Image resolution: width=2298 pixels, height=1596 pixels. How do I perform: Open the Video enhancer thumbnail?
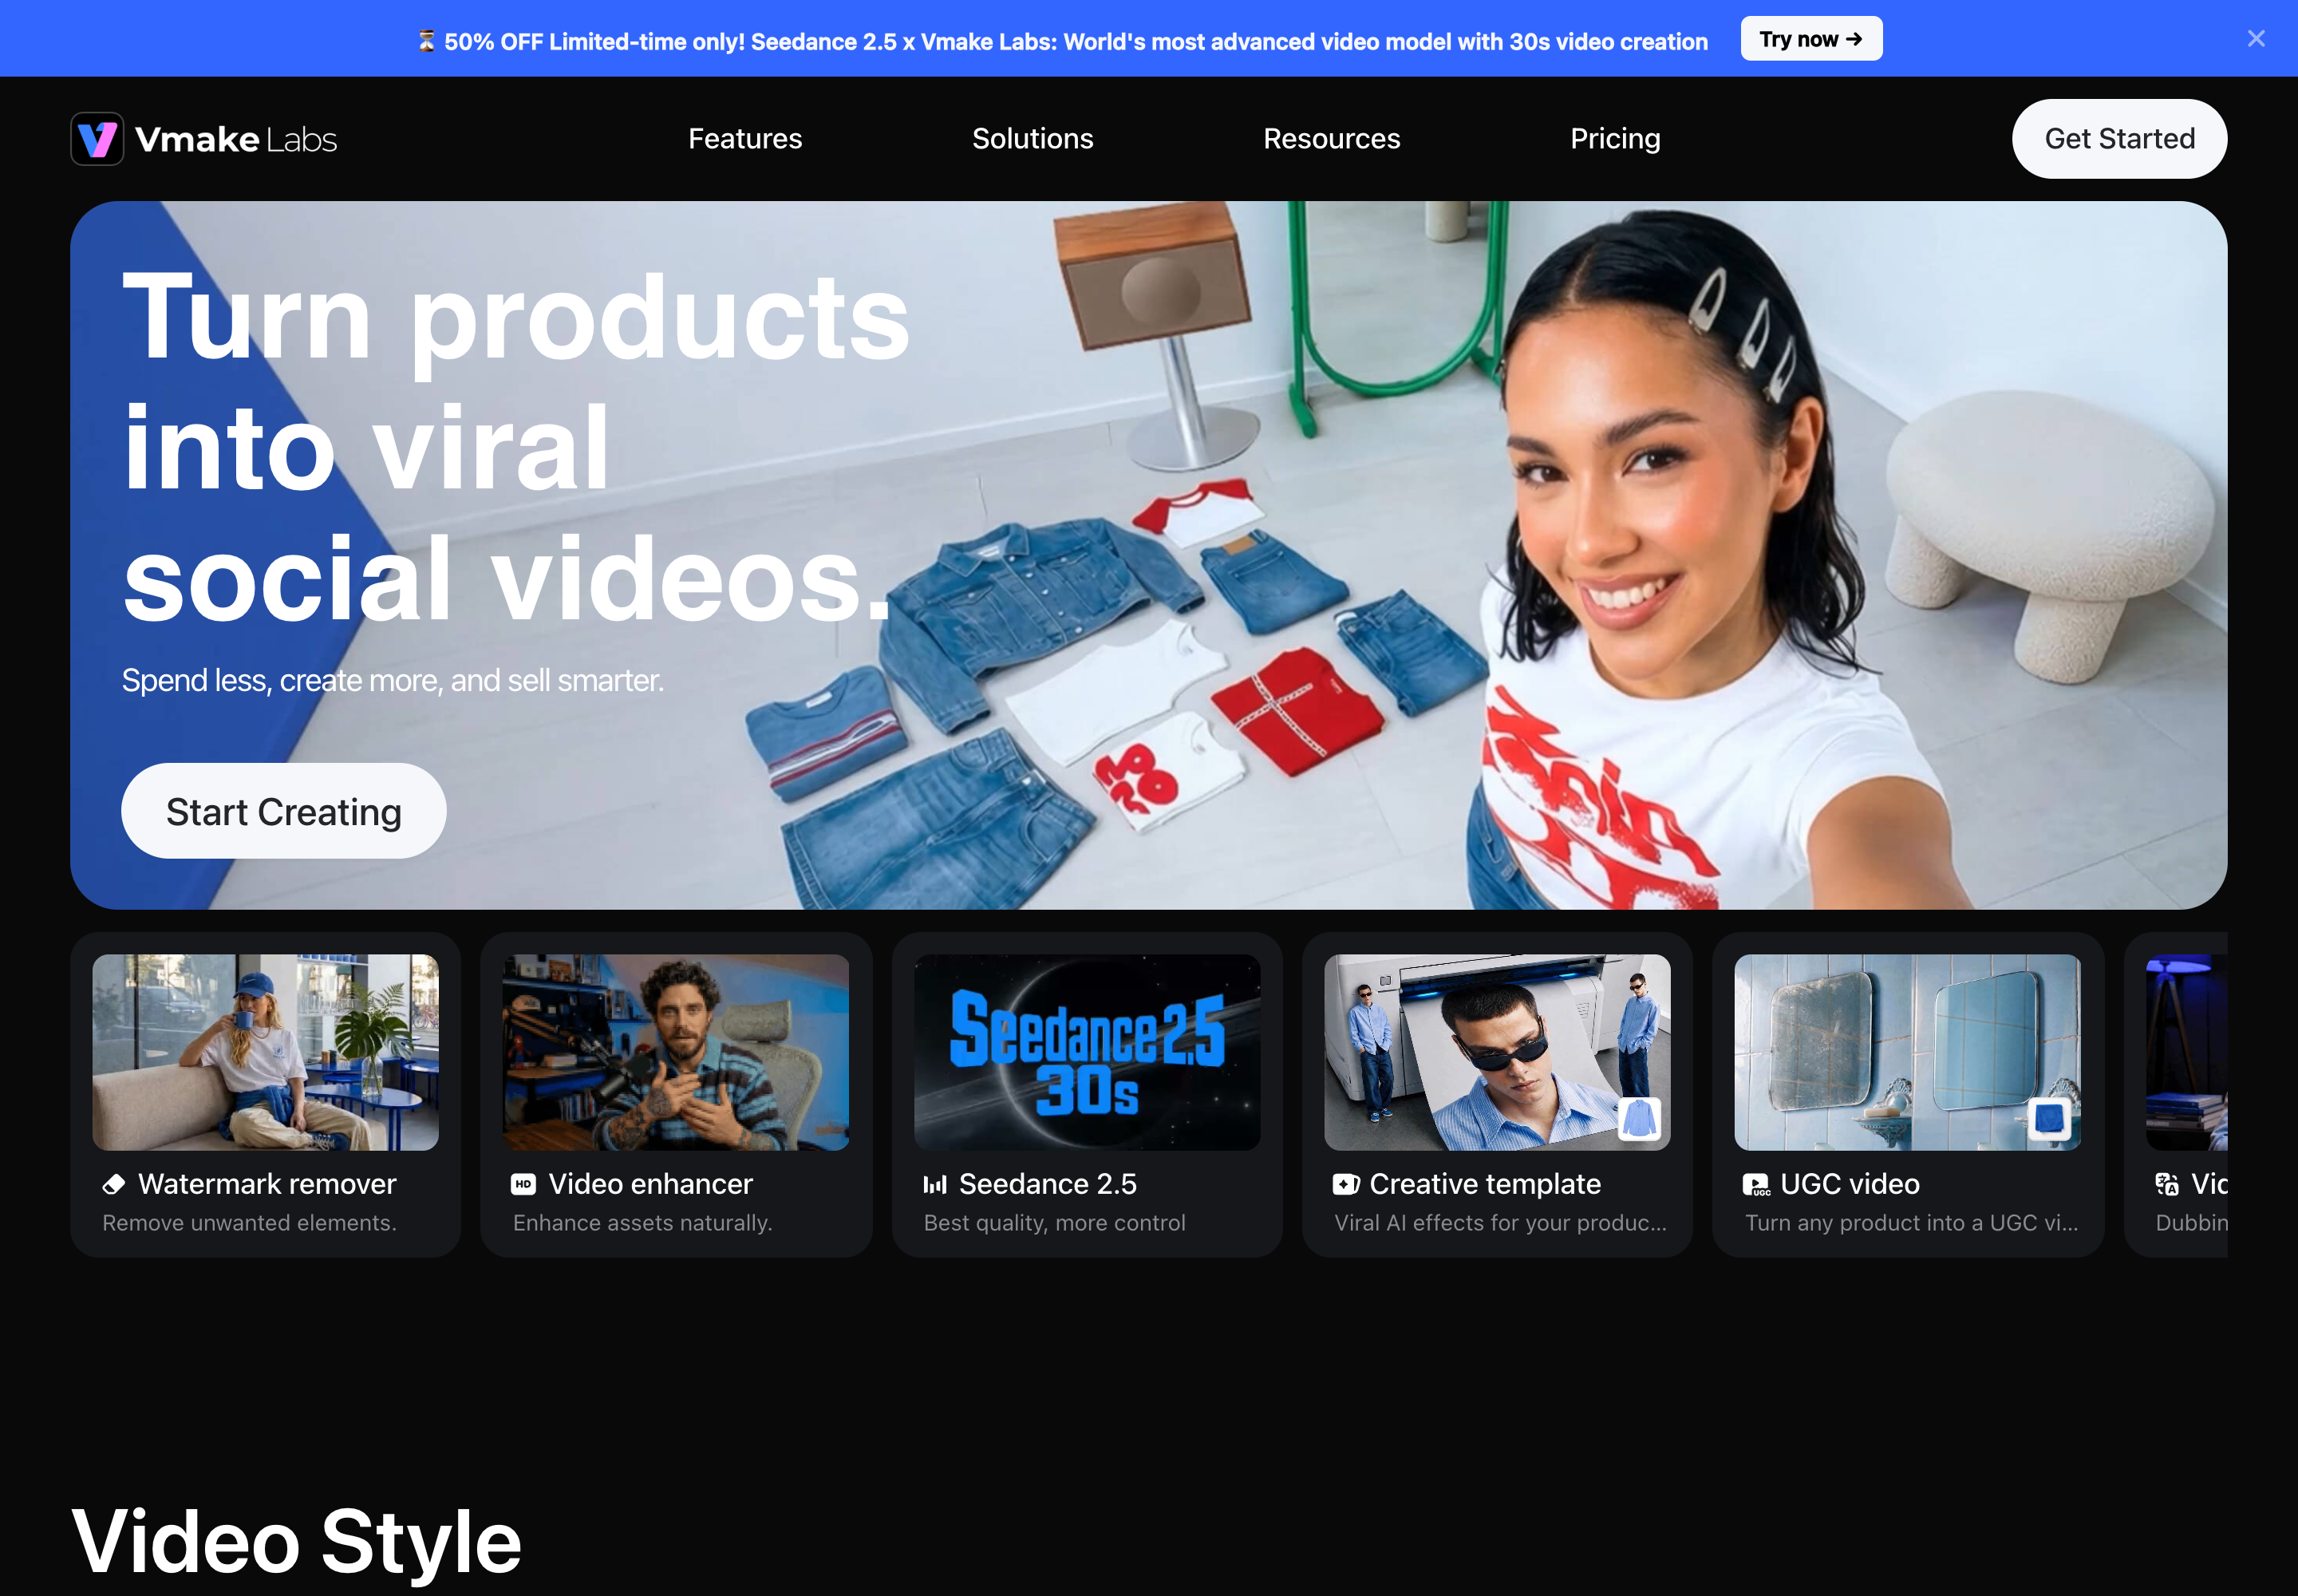(676, 1052)
